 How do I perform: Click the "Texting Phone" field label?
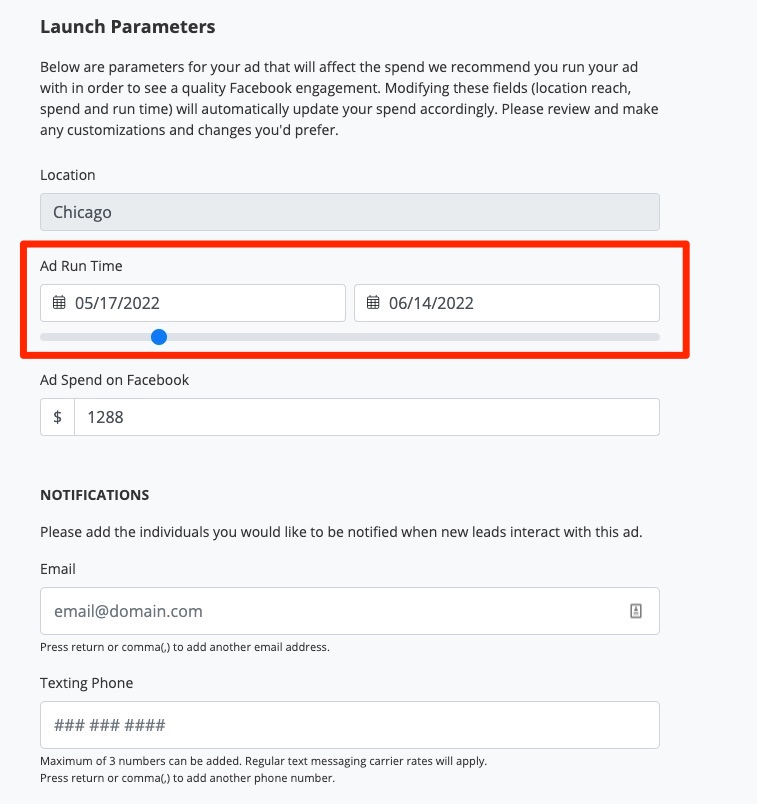(x=86, y=683)
